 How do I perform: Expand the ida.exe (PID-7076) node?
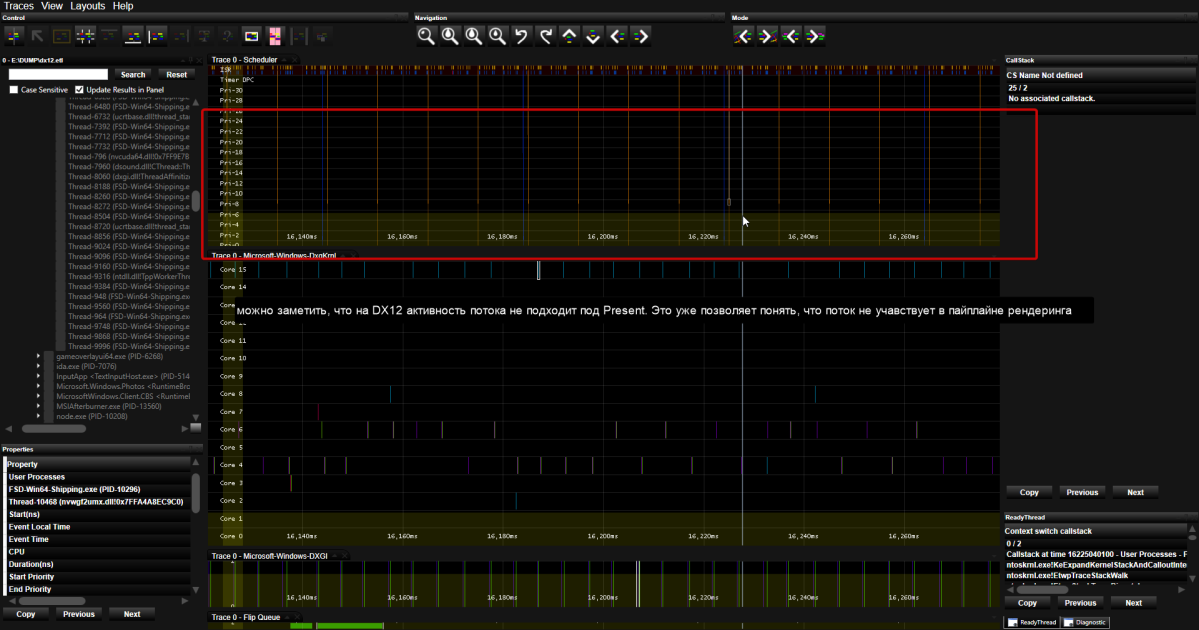(x=38, y=366)
